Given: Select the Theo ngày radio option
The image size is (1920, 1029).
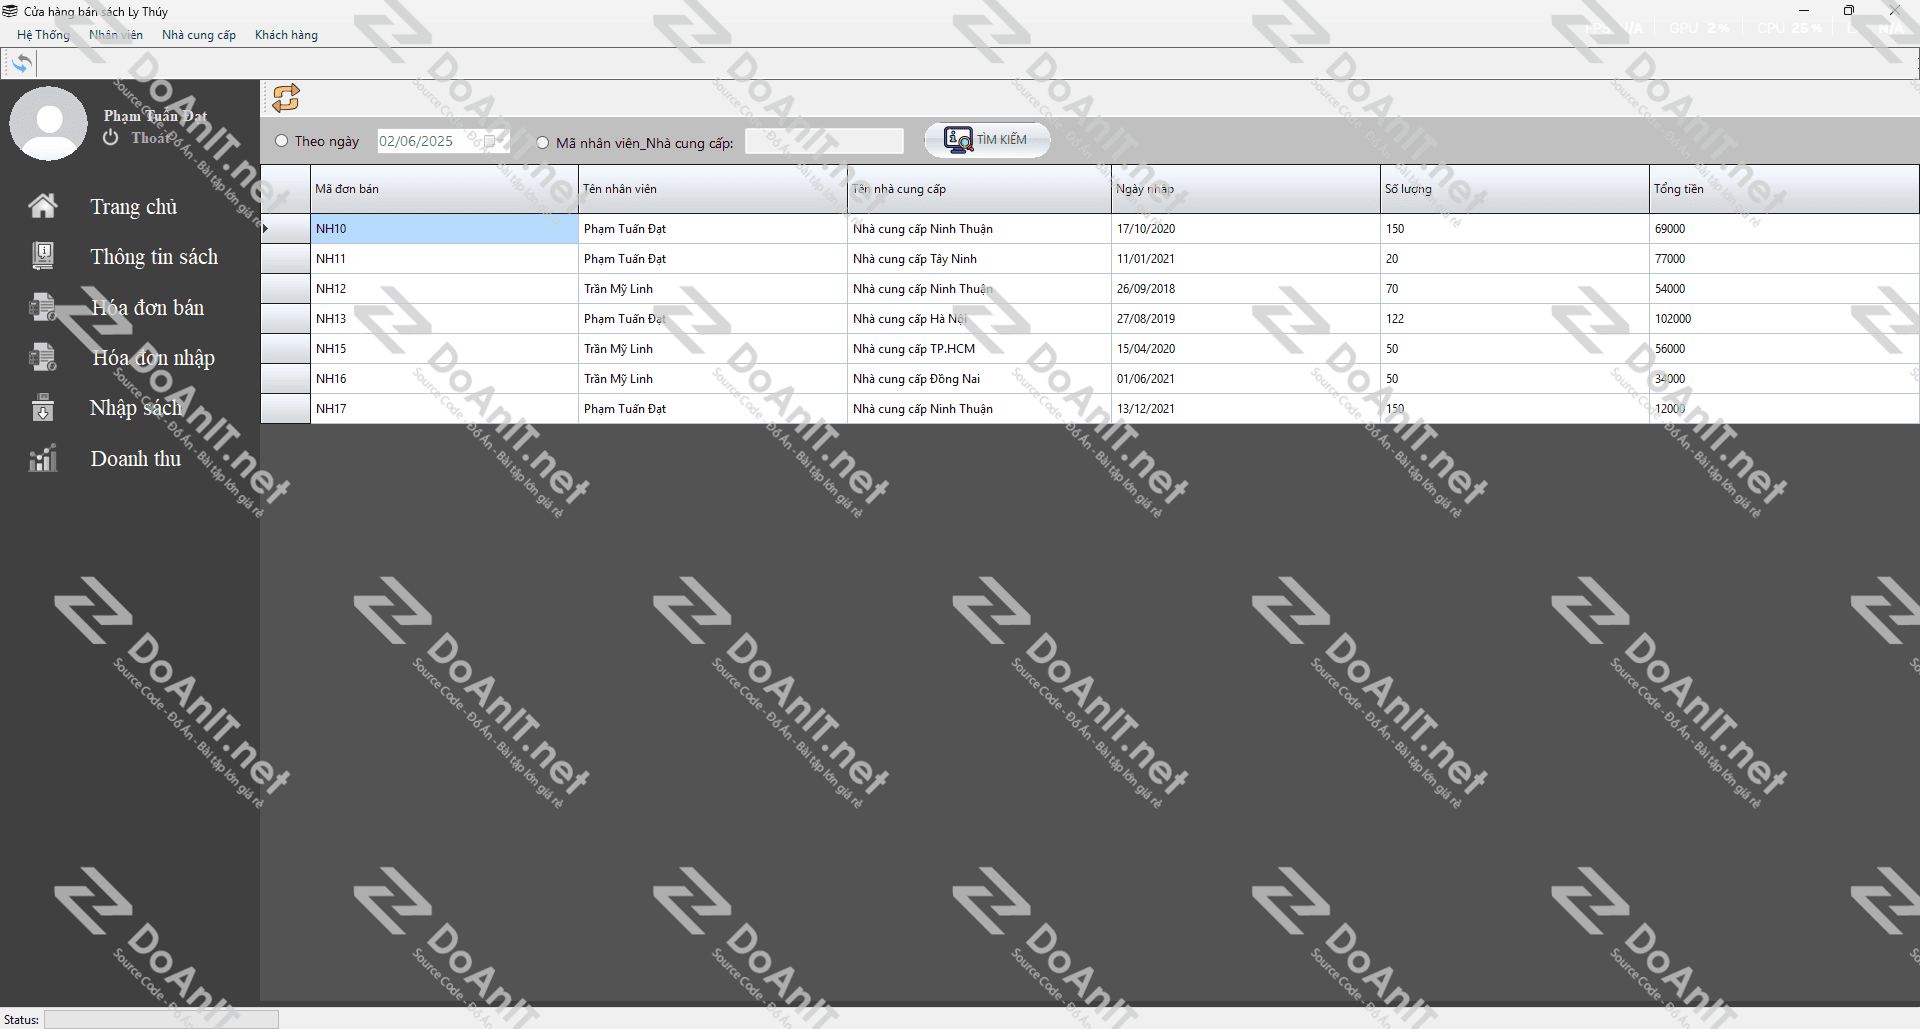Looking at the screenshot, I should click(282, 142).
